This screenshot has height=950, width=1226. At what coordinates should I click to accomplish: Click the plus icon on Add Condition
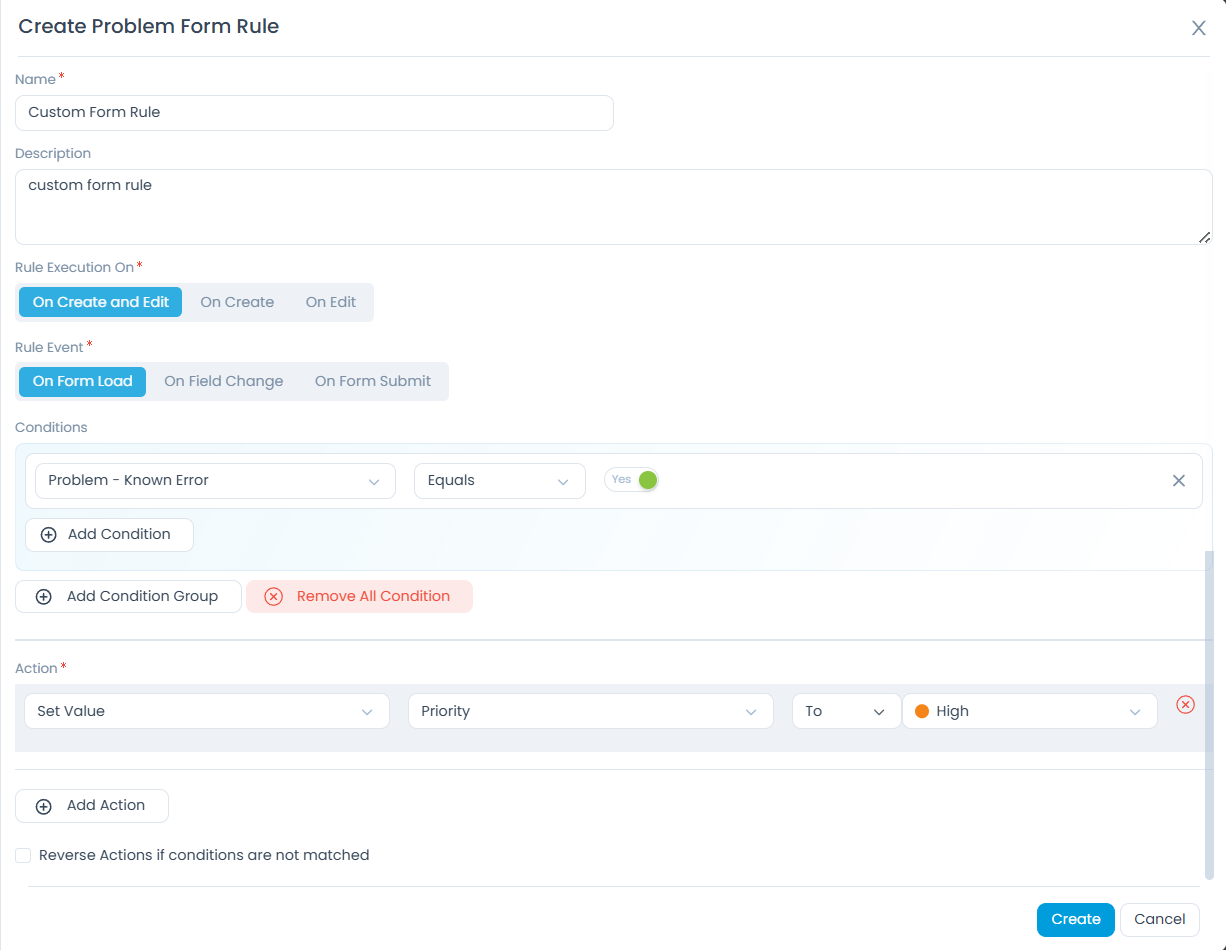pyautogui.click(x=48, y=534)
